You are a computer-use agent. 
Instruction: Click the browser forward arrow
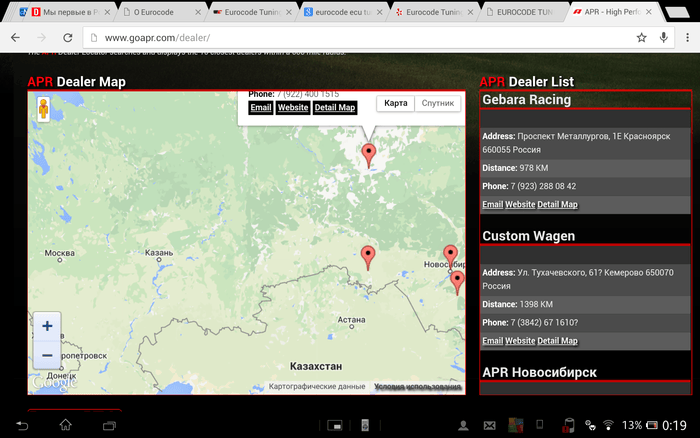coord(42,38)
